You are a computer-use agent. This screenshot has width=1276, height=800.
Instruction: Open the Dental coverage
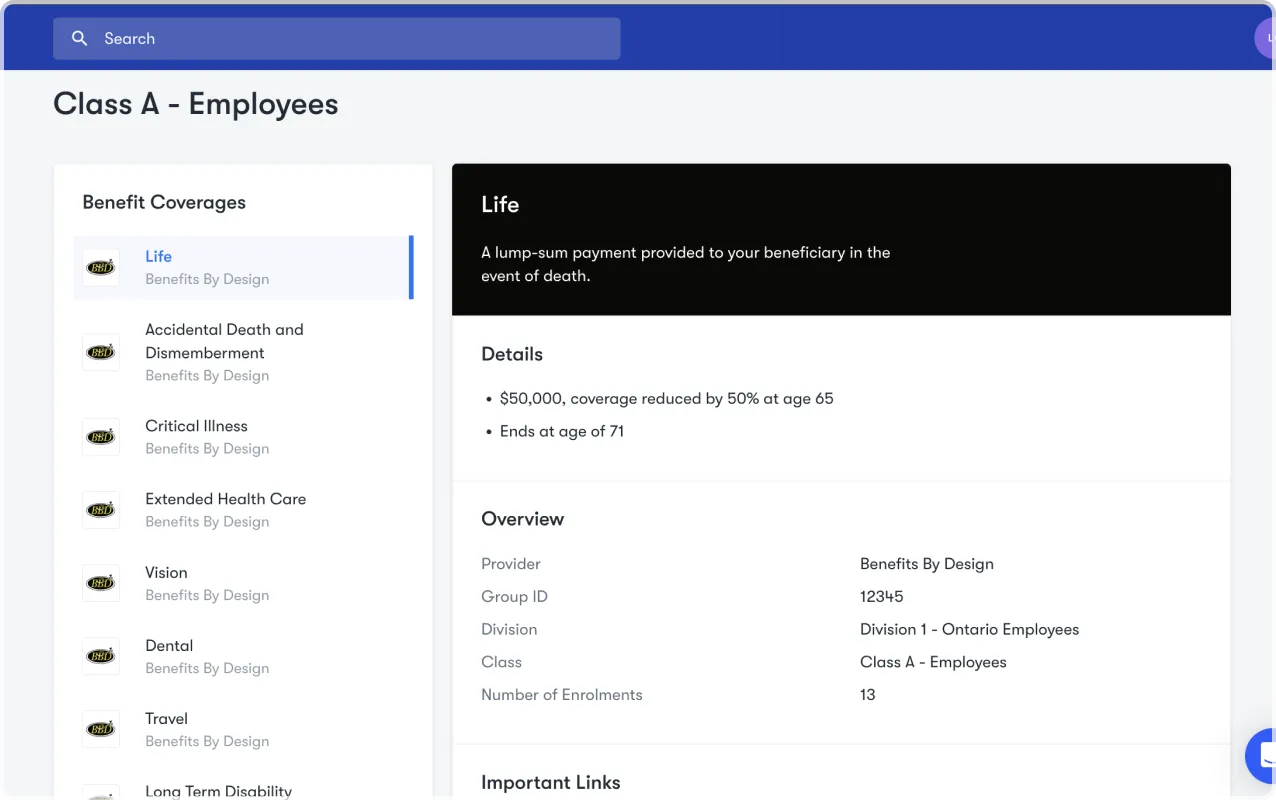[243, 656]
